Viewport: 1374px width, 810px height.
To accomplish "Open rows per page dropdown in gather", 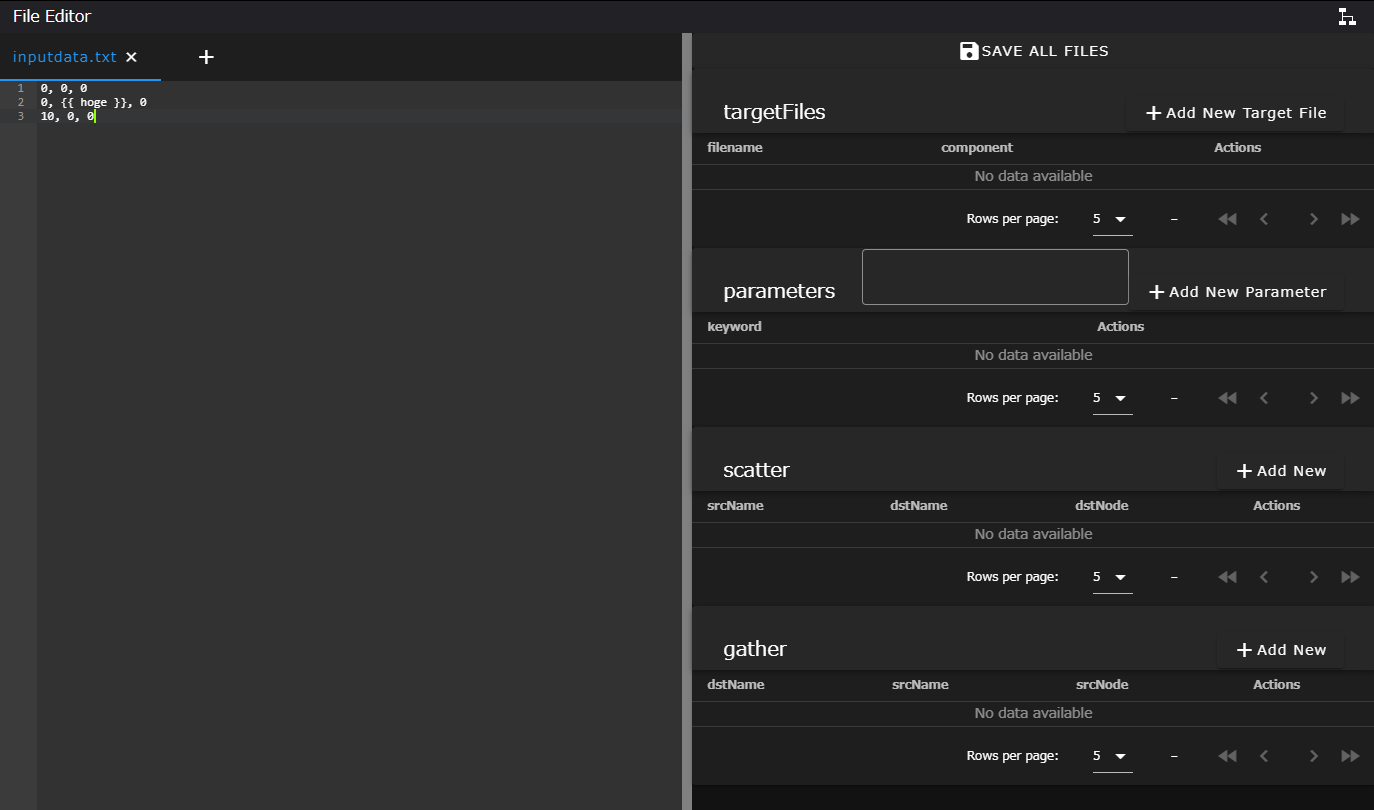I will click(x=1112, y=756).
